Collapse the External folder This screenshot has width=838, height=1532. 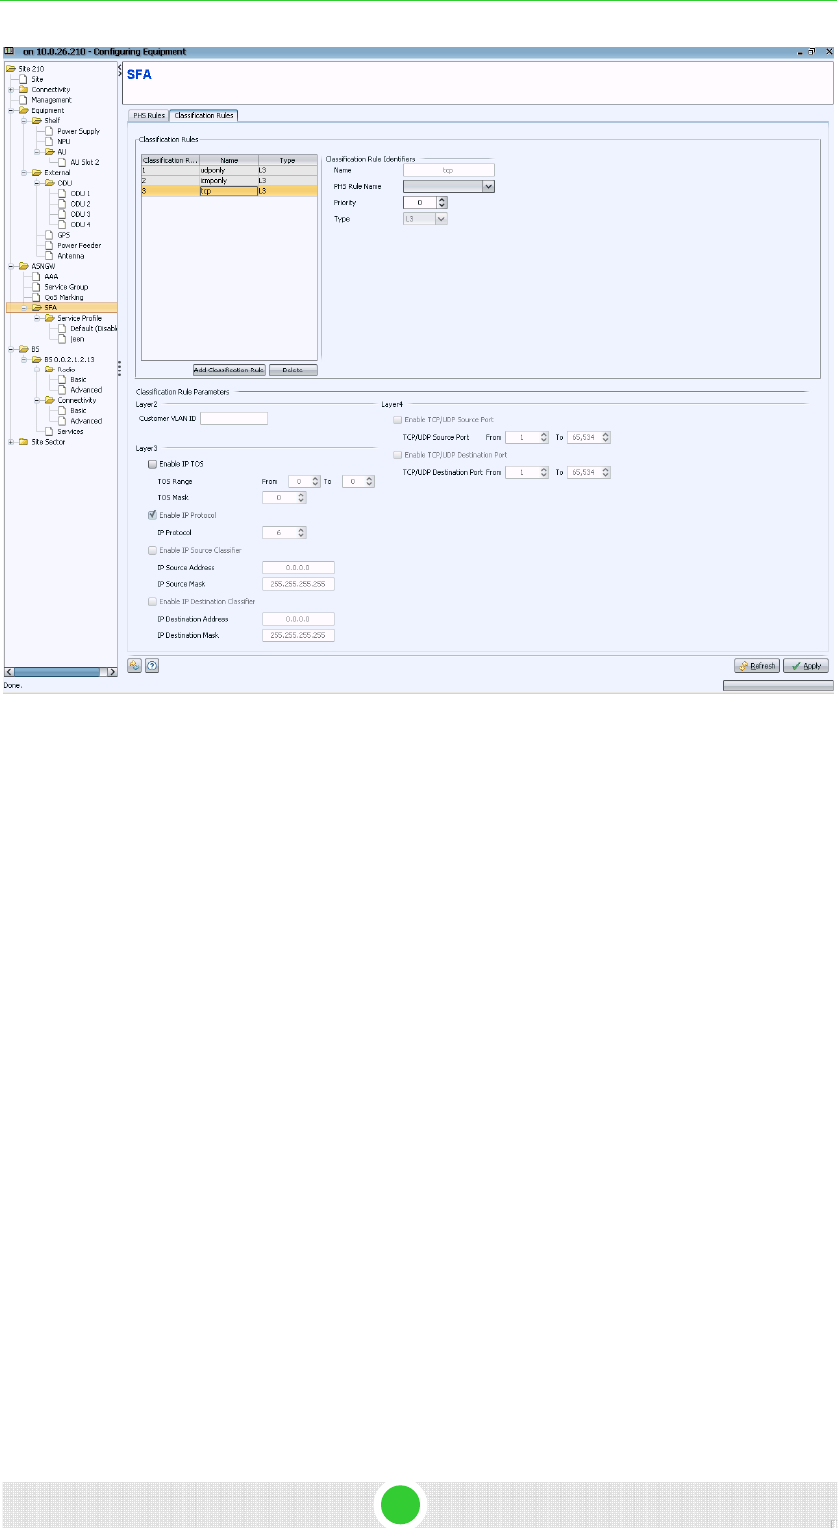pyautogui.click(x=23, y=173)
